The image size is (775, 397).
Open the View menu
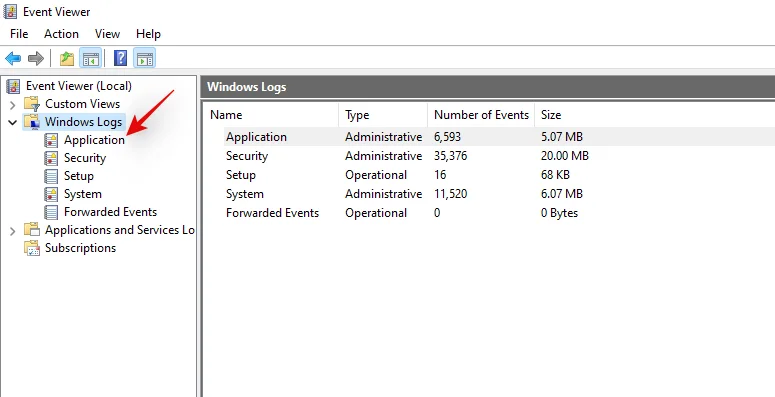coord(107,34)
